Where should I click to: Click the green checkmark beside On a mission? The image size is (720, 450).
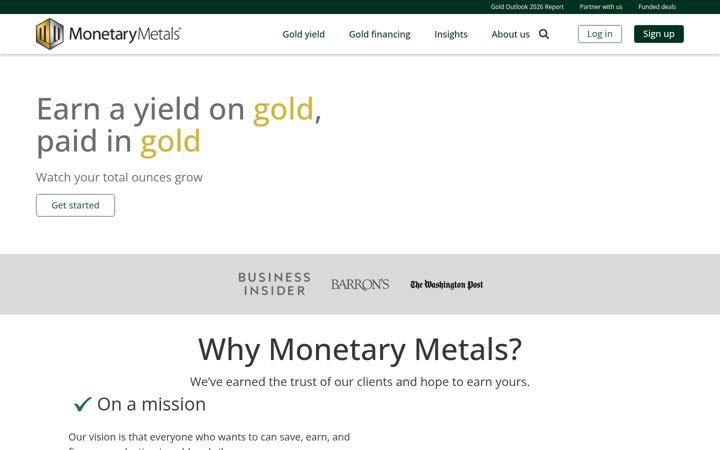(x=83, y=404)
